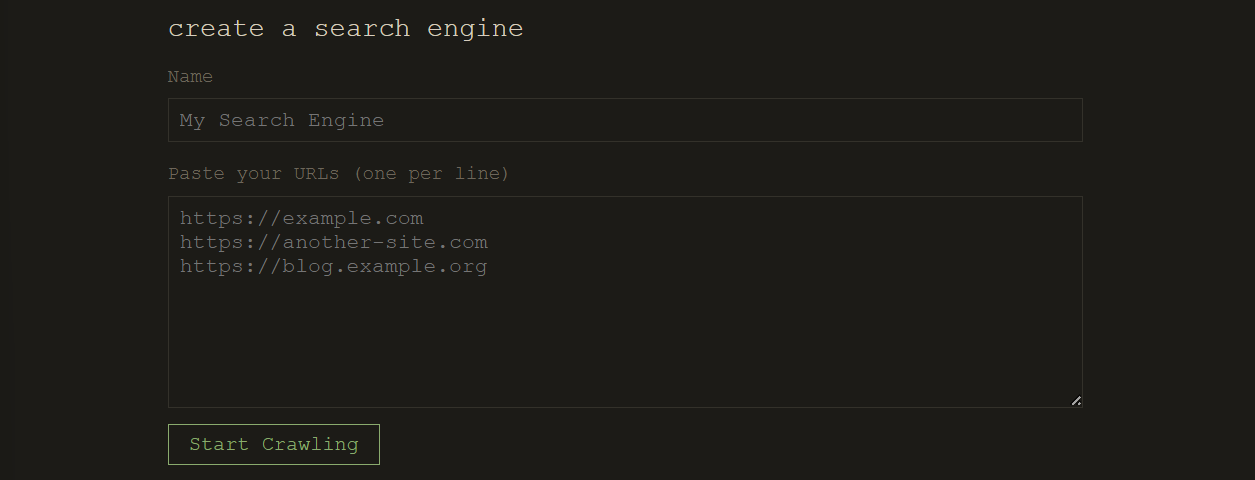This screenshot has width=1255, height=480.
Task: Click the https://example.com placeholder line
Action: [301, 218]
